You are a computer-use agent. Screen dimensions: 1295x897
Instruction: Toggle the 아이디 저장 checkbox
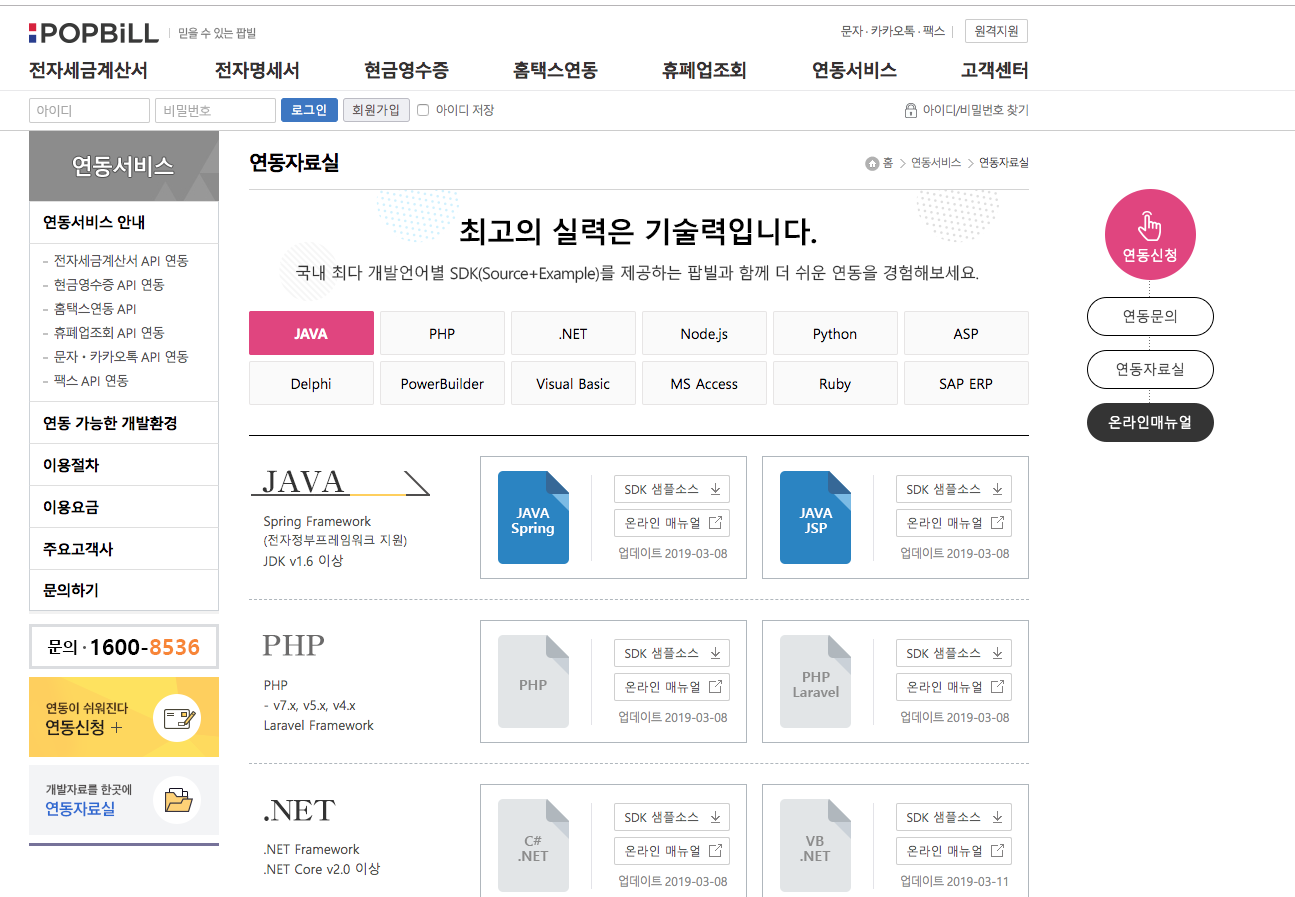coord(423,110)
